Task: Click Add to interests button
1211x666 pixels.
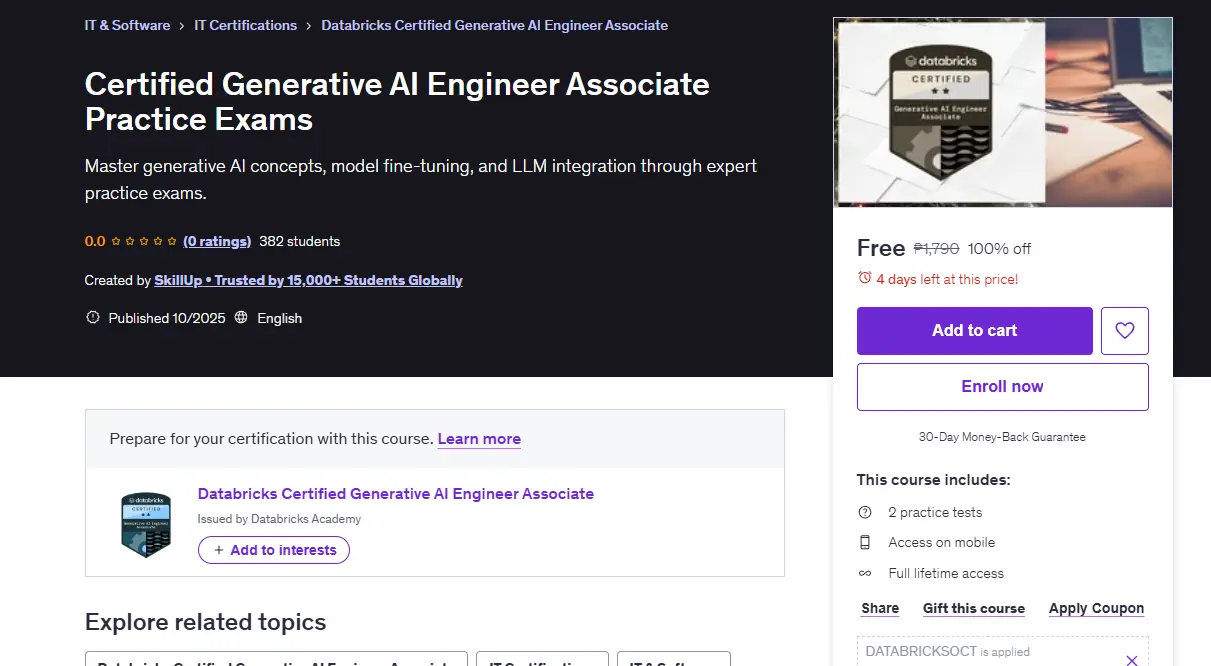Action: coord(274,550)
